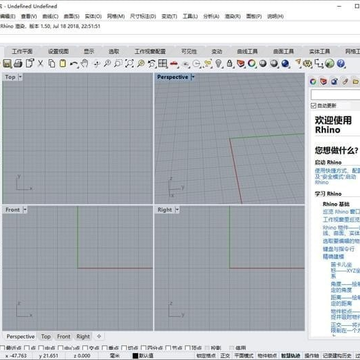Toggle the 四分点 (Quad) osnap checkbox
Viewport: 360px width, 360px height.
pyautogui.click(x=143, y=348)
